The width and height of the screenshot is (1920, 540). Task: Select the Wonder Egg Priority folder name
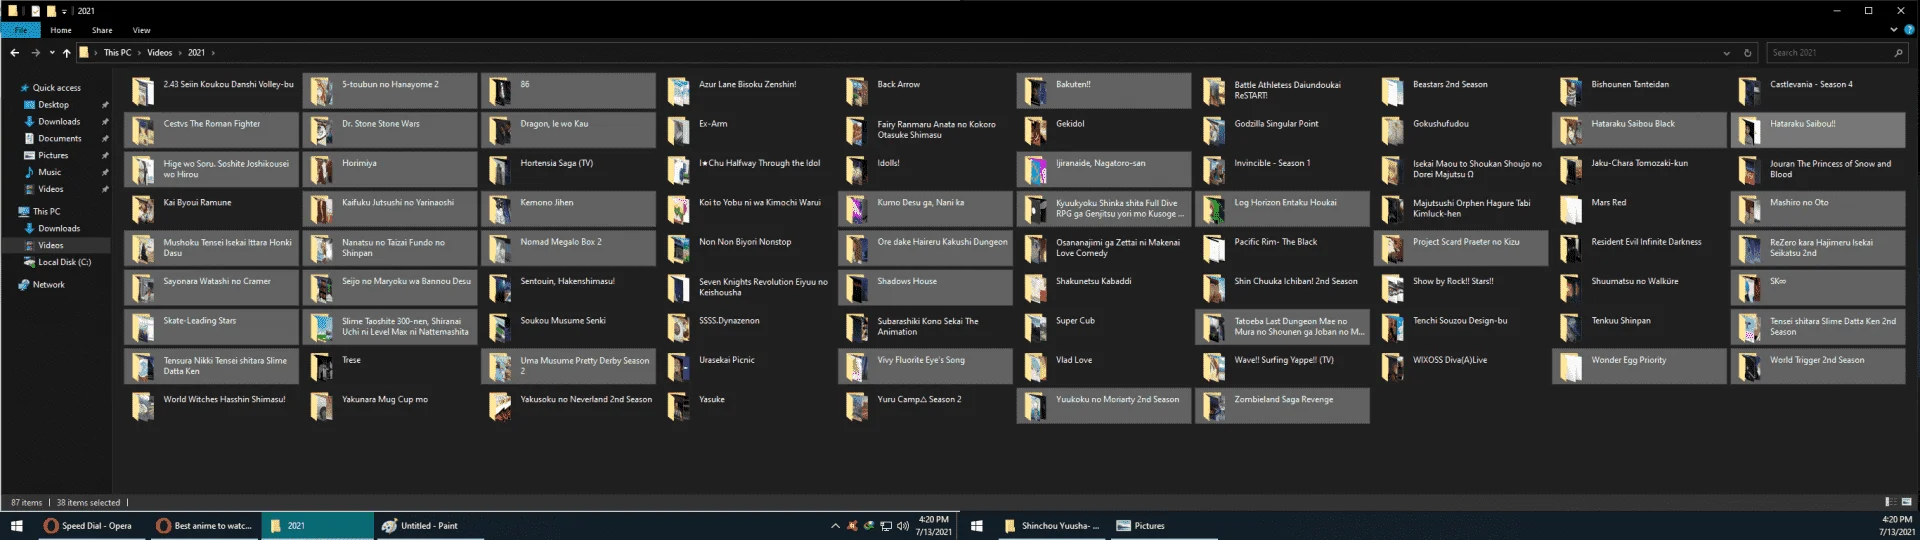(1628, 360)
